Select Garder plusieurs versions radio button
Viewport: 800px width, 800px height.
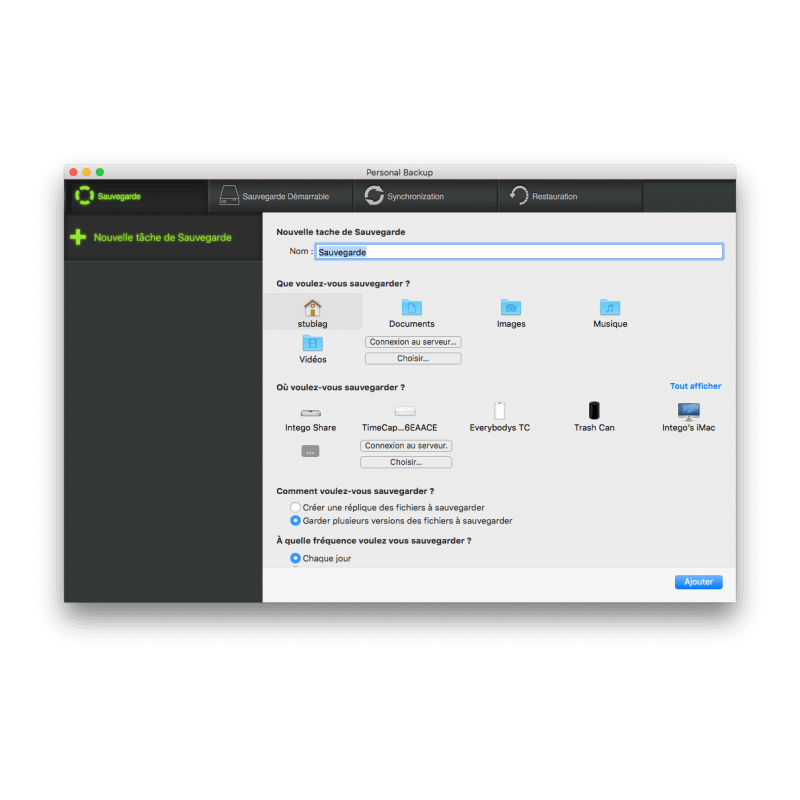click(295, 520)
